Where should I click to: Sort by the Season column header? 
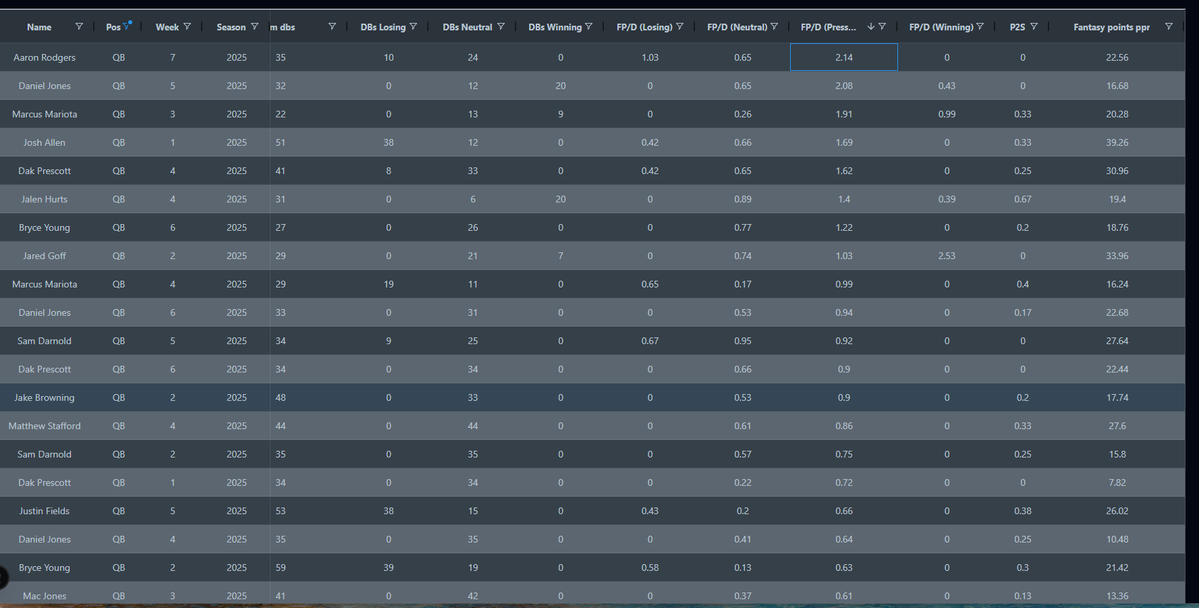(231, 28)
